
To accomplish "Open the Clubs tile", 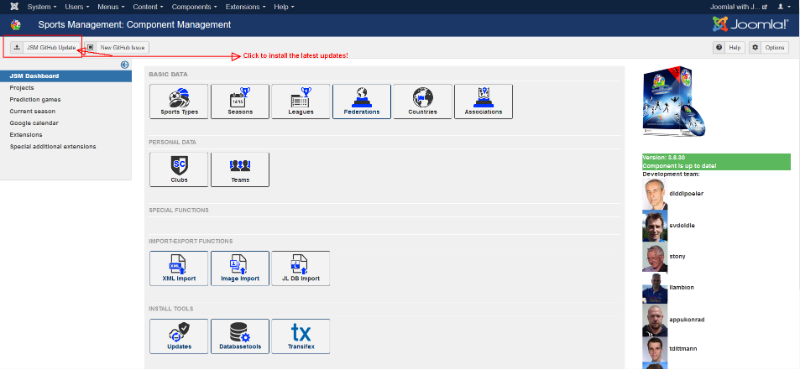I will pos(179,169).
